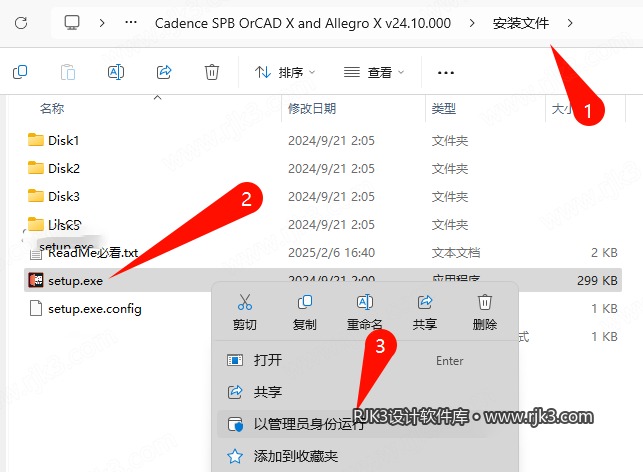Click the This PC monitor icon in the breadcrumb
The height and width of the screenshot is (472, 643).
click(x=72, y=23)
